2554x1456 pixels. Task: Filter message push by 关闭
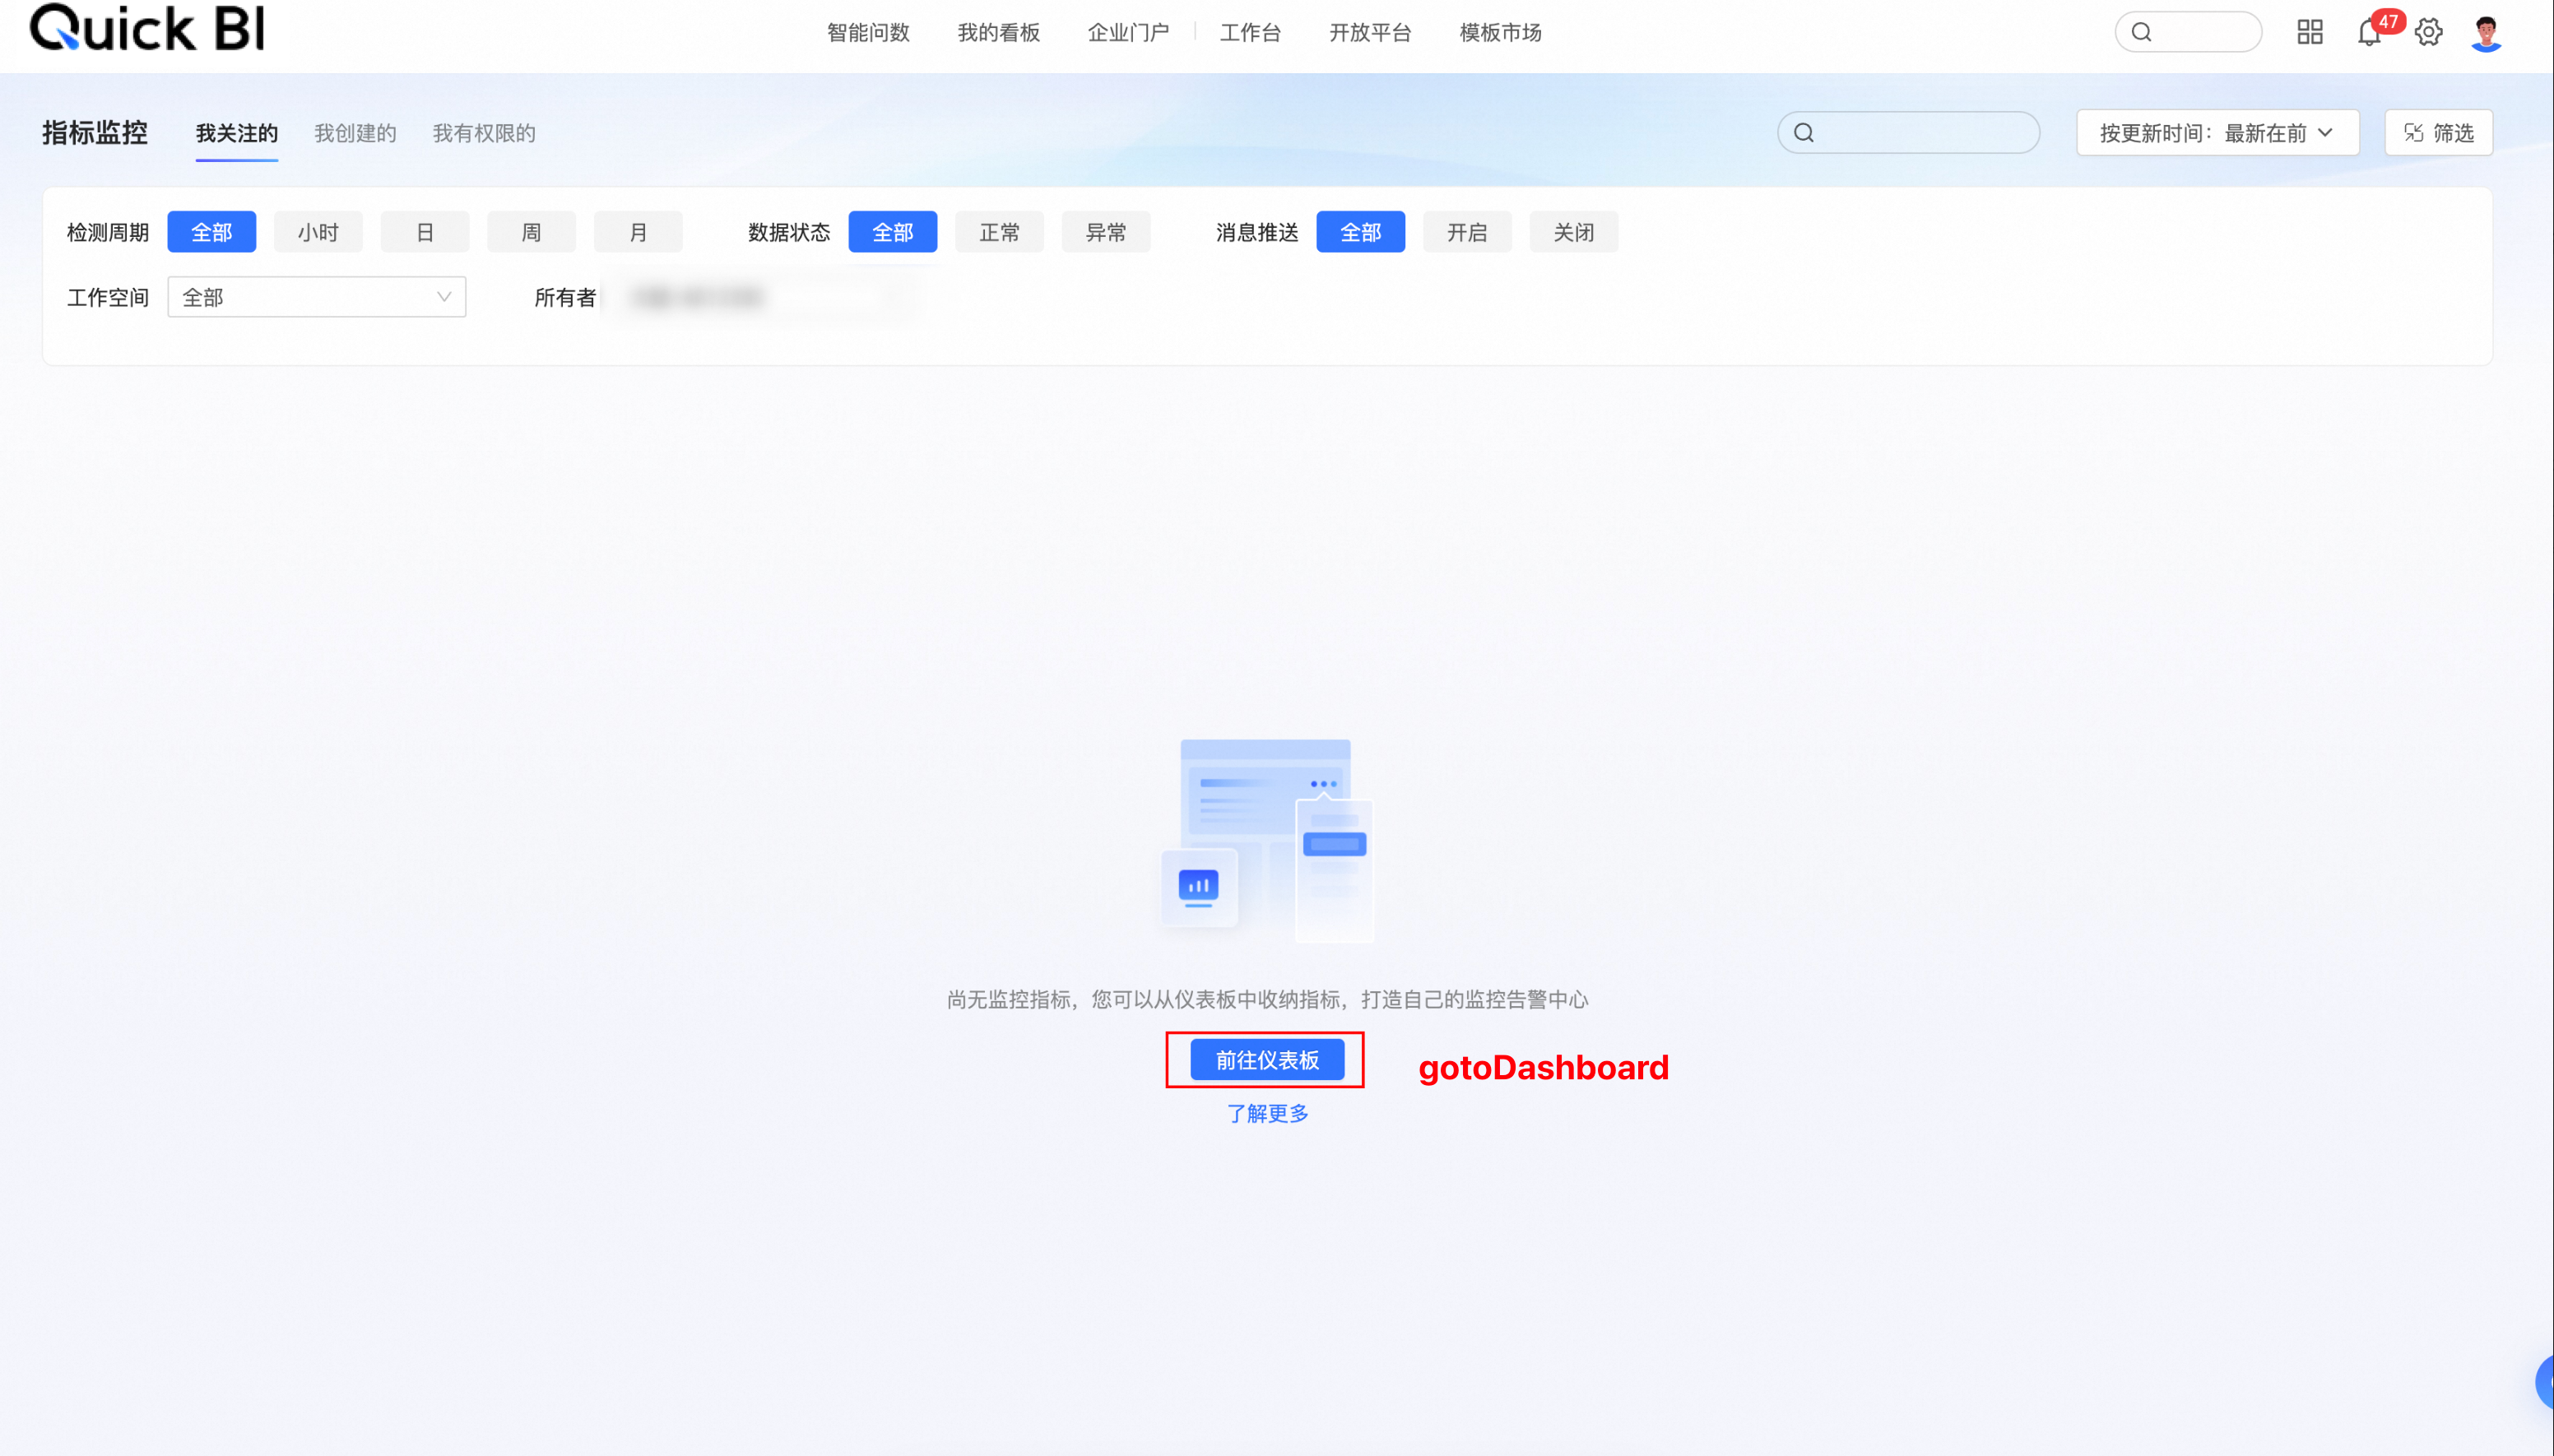1574,232
